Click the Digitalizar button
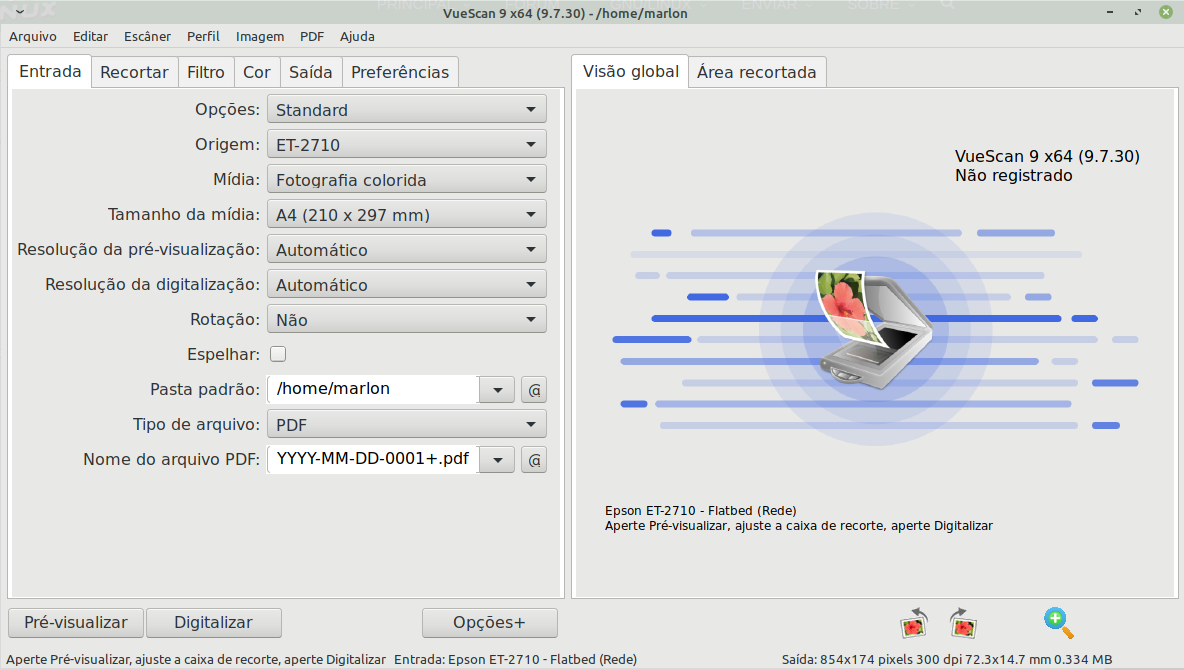The height and width of the screenshot is (670, 1184). [214, 622]
